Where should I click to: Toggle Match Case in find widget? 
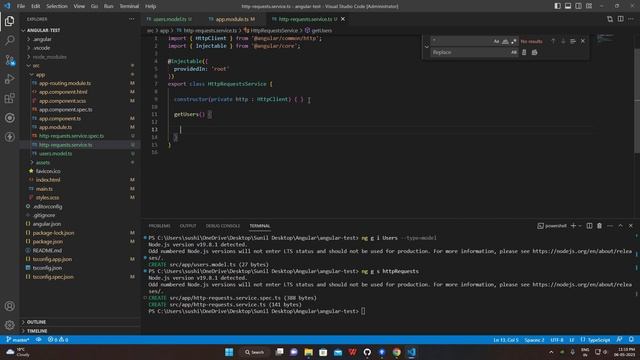point(496,41)
